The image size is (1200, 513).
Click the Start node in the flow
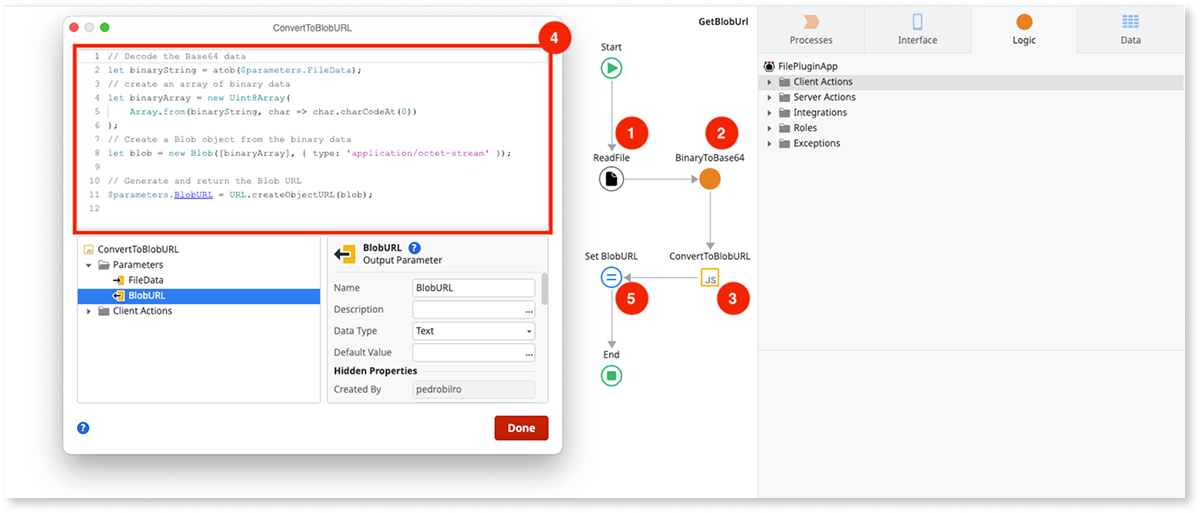[612, 68]
